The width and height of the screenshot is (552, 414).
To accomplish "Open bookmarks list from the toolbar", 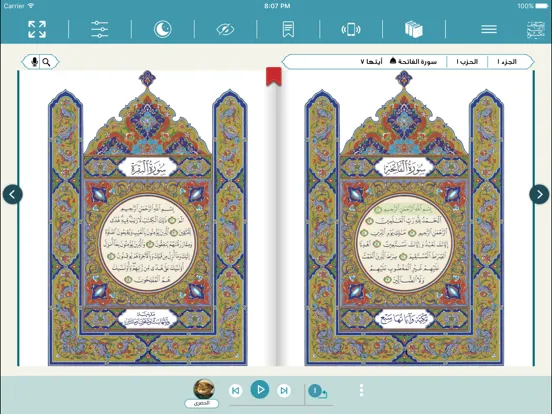I will pyautogui.click(x=288, y=29).
